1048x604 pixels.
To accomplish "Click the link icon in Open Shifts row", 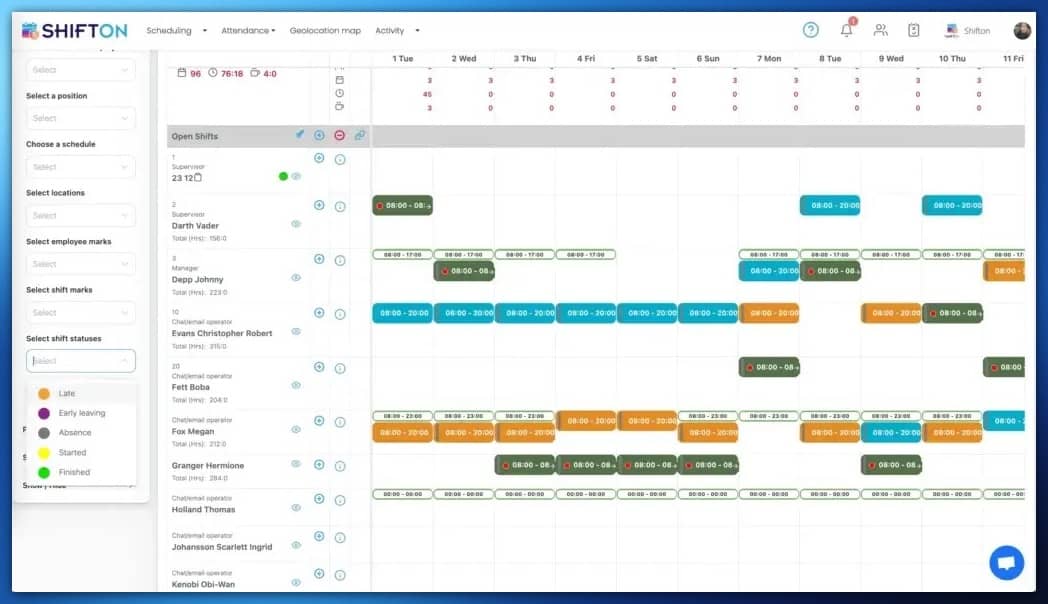I will pos(360,135).
